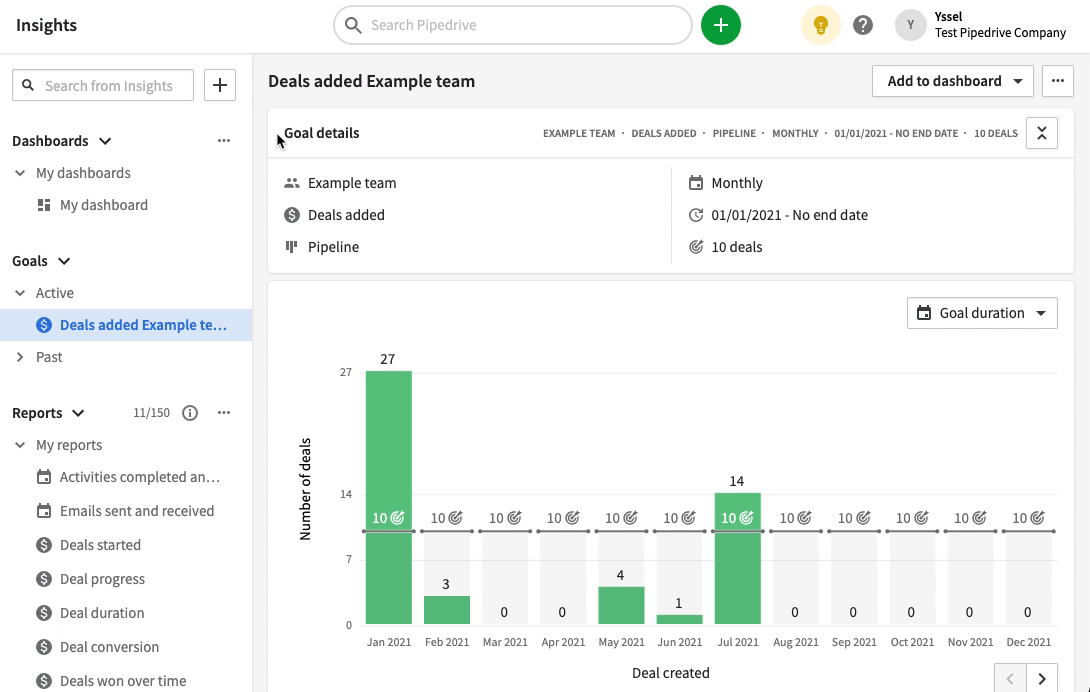Viewport: 1090px width, 692px height.
Task: Click the Jan 2021 goal target marker
Action: (396, 517)
